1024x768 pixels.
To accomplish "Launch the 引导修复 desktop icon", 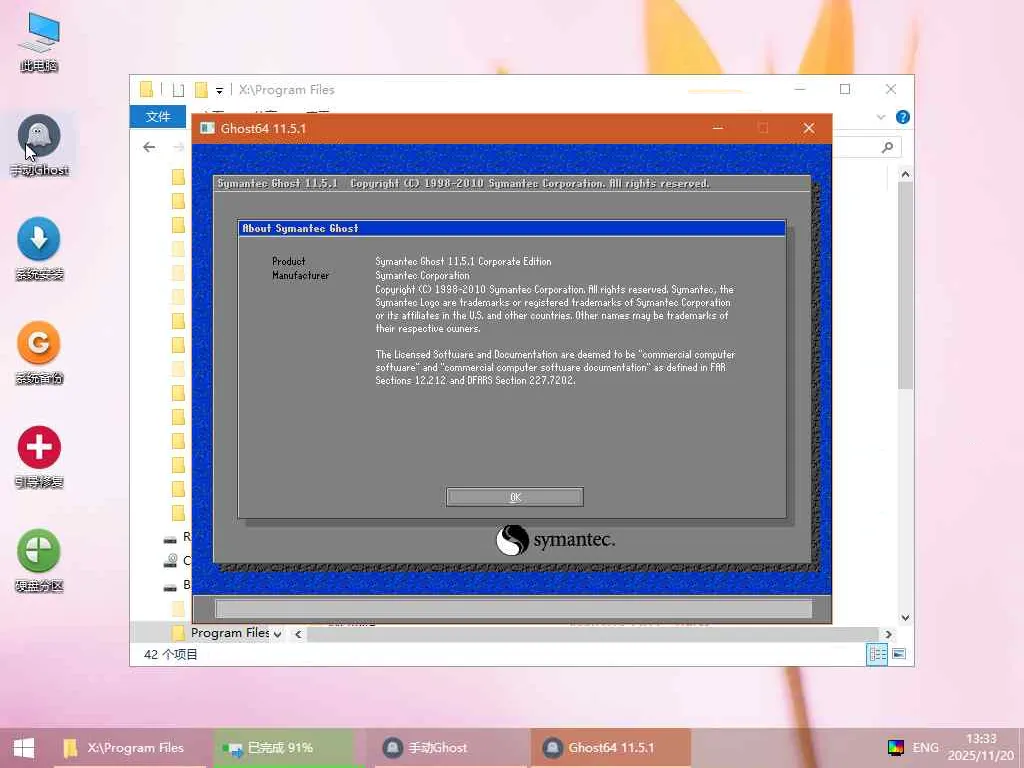I will 39,458.
